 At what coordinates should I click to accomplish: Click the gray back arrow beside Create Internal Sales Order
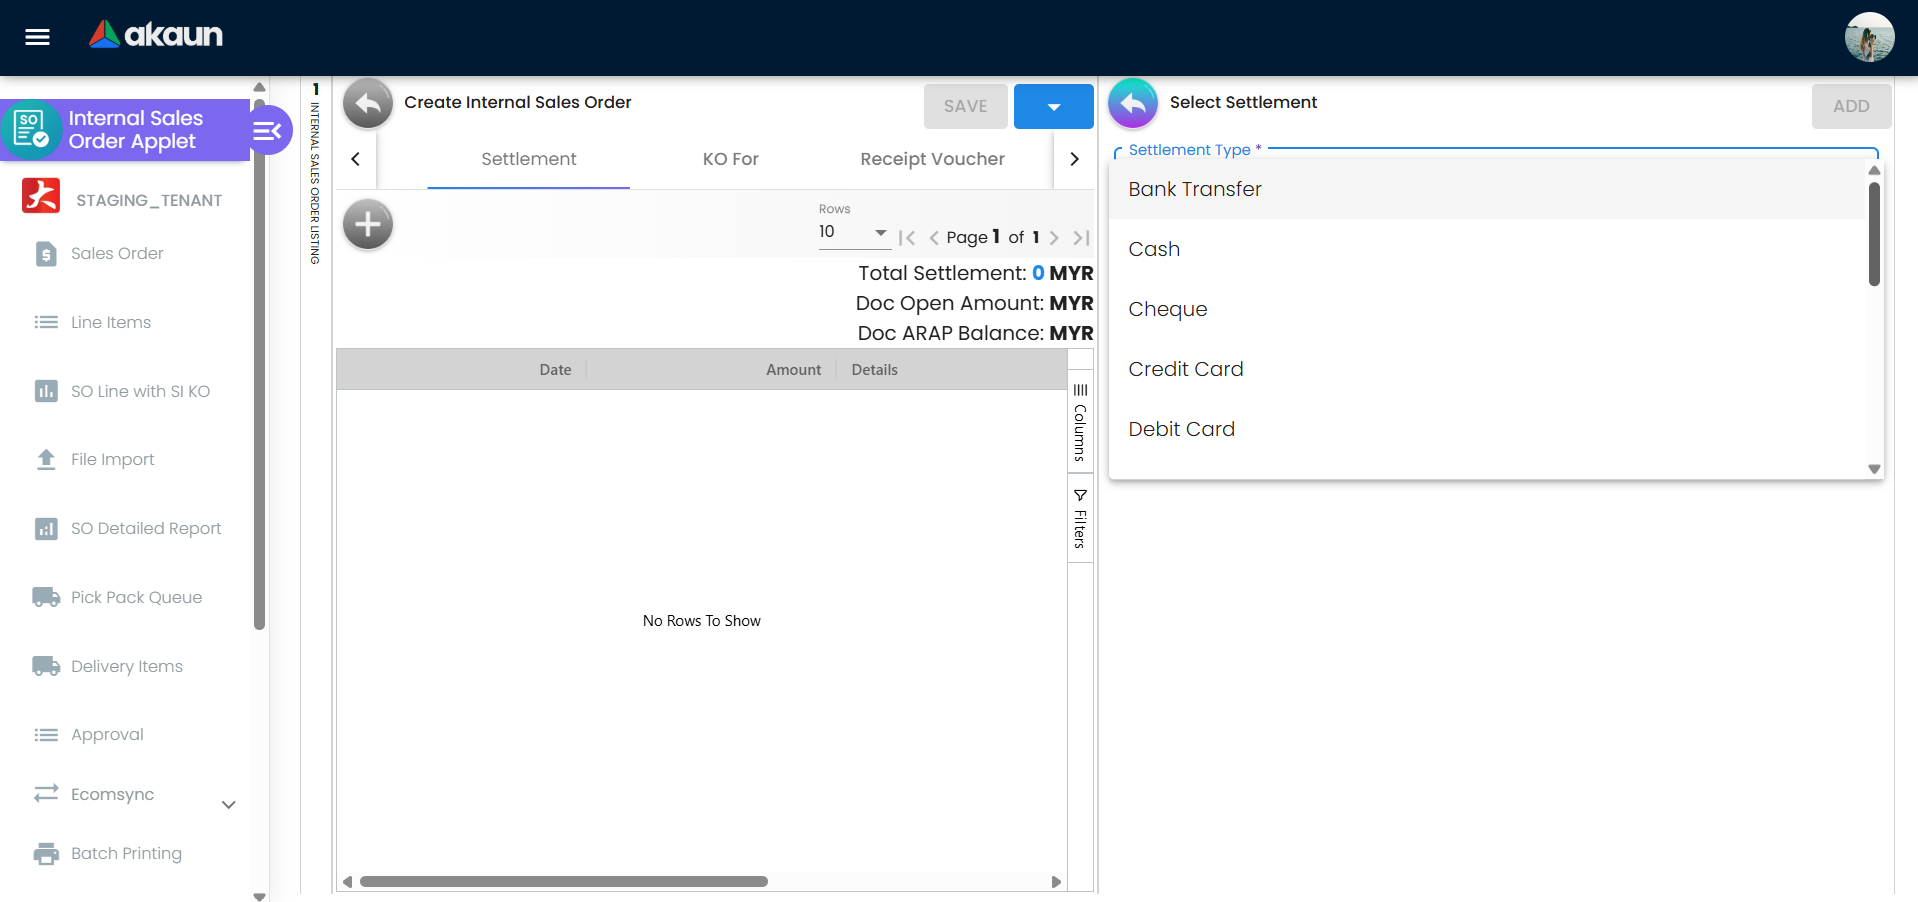367,104
